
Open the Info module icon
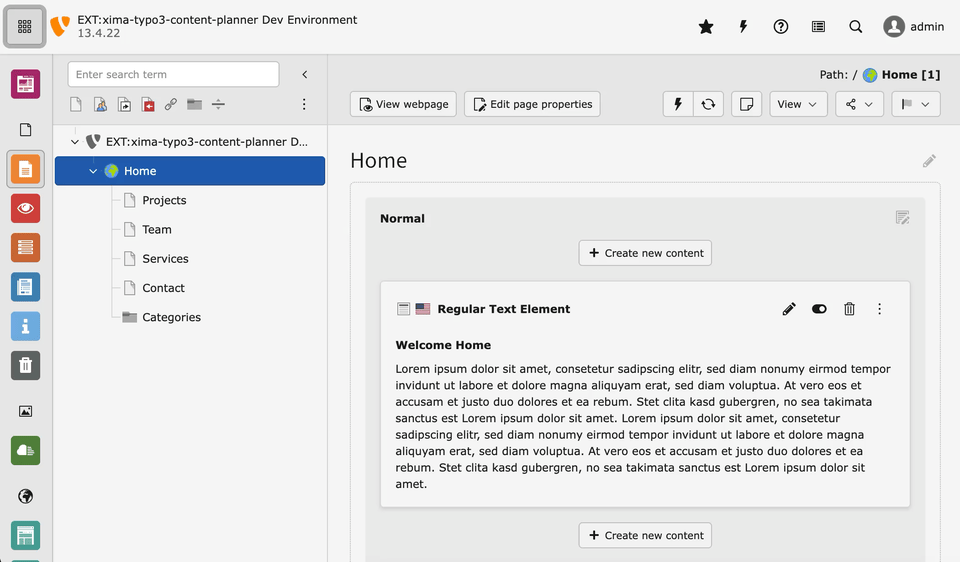coord(25,326)
